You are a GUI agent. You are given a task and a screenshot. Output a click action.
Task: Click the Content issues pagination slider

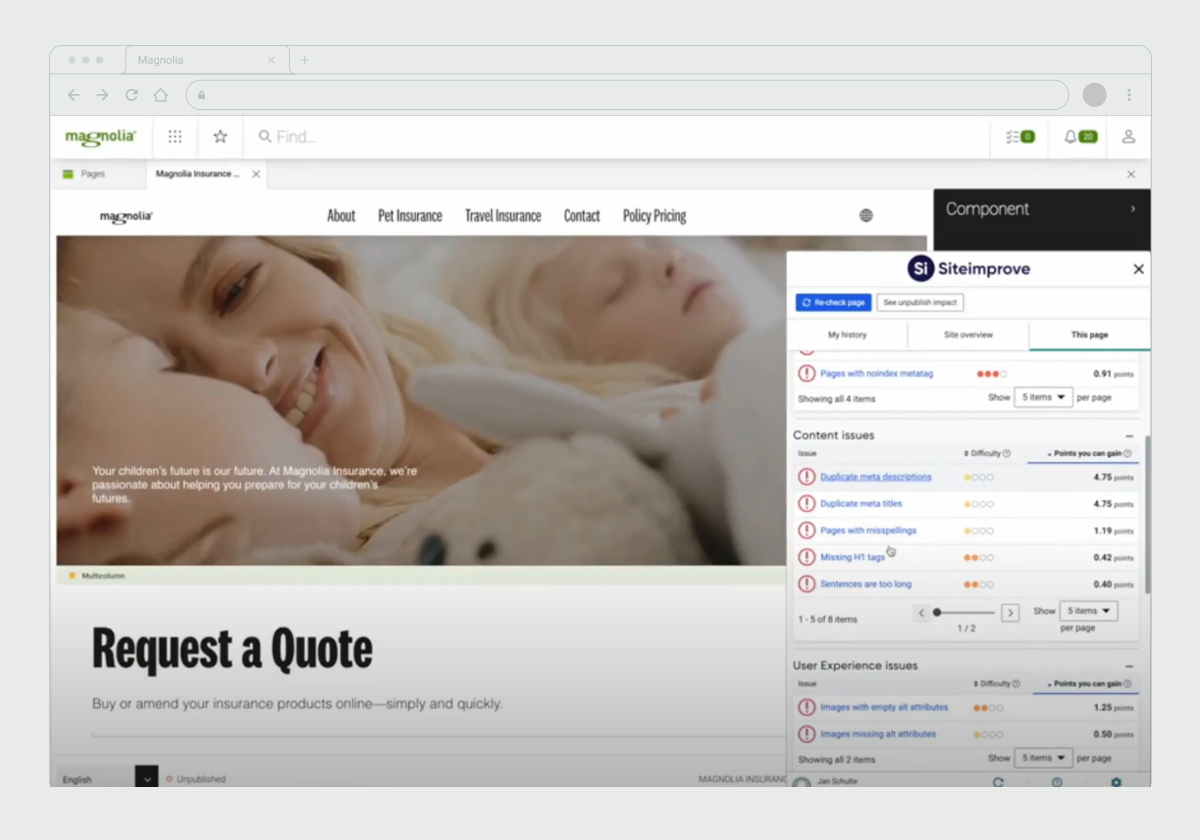tap(964, 612)
